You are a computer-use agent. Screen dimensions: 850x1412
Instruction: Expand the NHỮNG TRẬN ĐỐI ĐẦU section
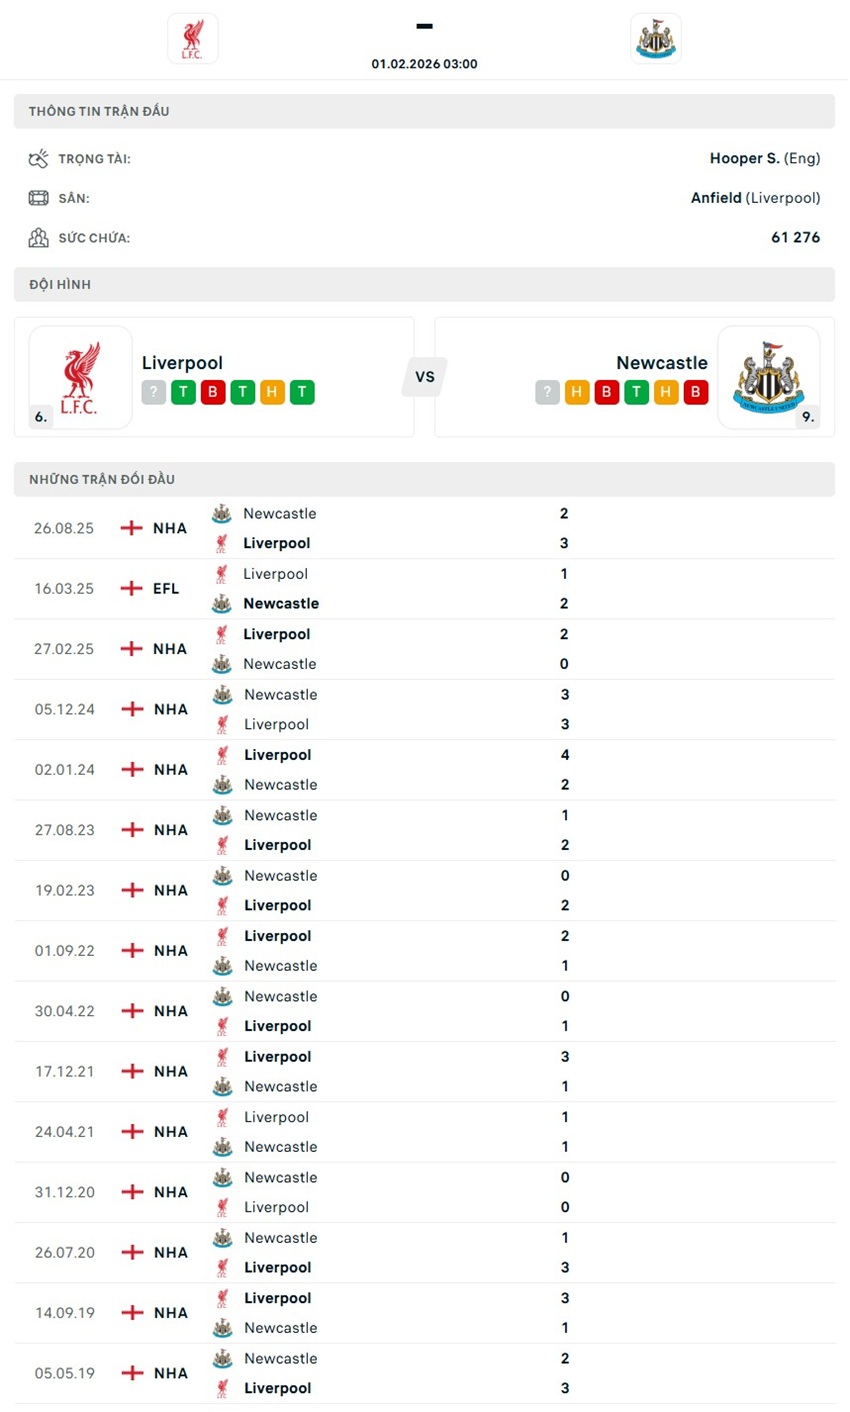pyautogui.click(x=425, y=479)
